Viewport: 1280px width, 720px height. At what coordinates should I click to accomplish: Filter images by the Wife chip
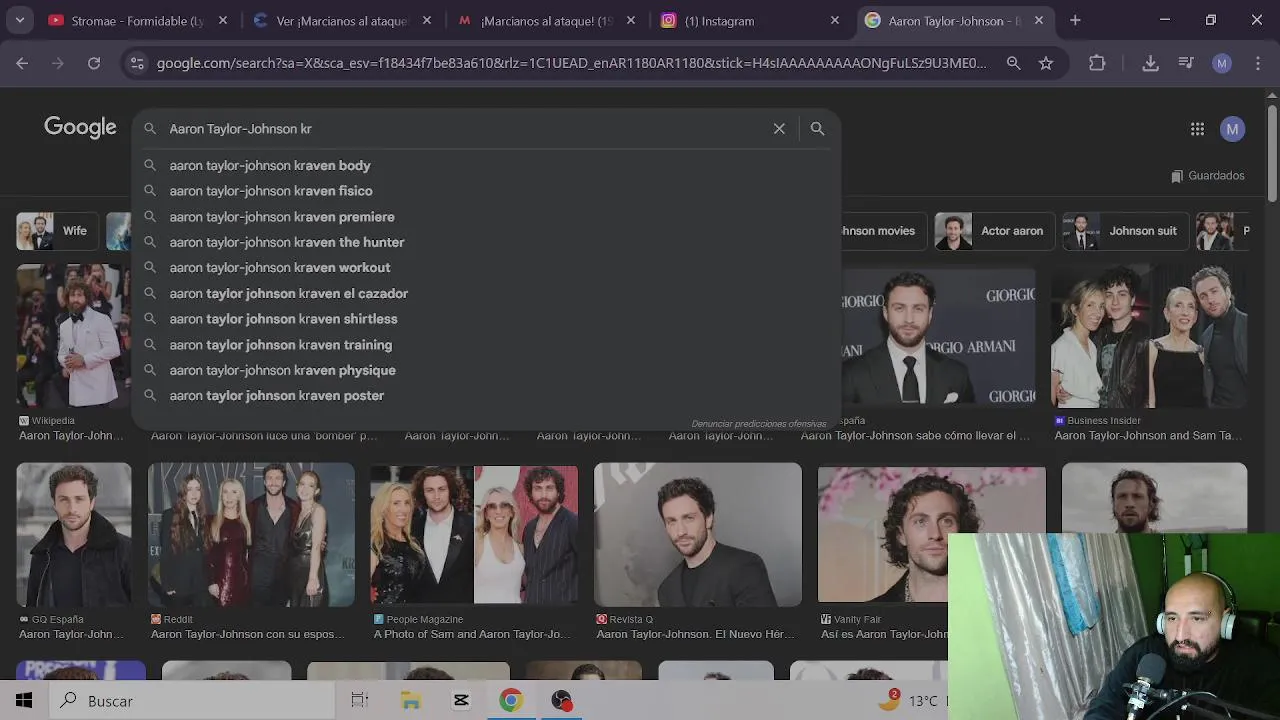point(56,231)
